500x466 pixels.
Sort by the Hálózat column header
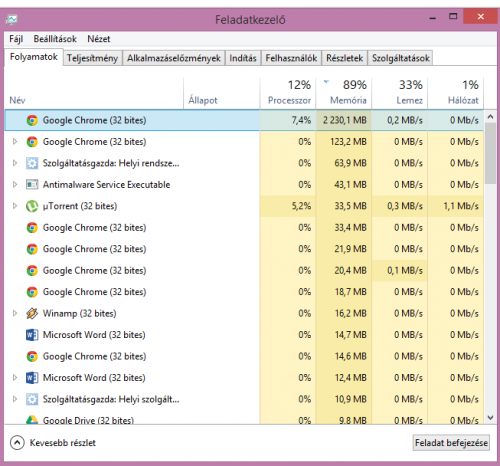pos(456,93)
